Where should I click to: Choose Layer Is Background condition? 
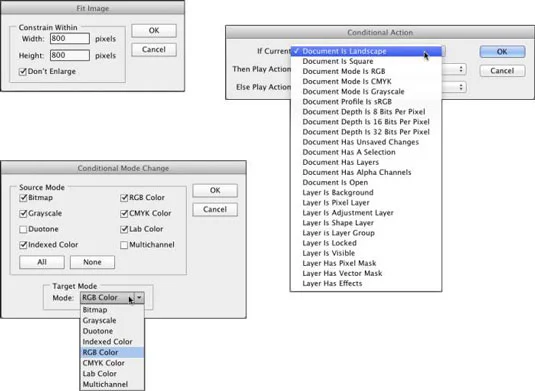click(x=366, y=192)
